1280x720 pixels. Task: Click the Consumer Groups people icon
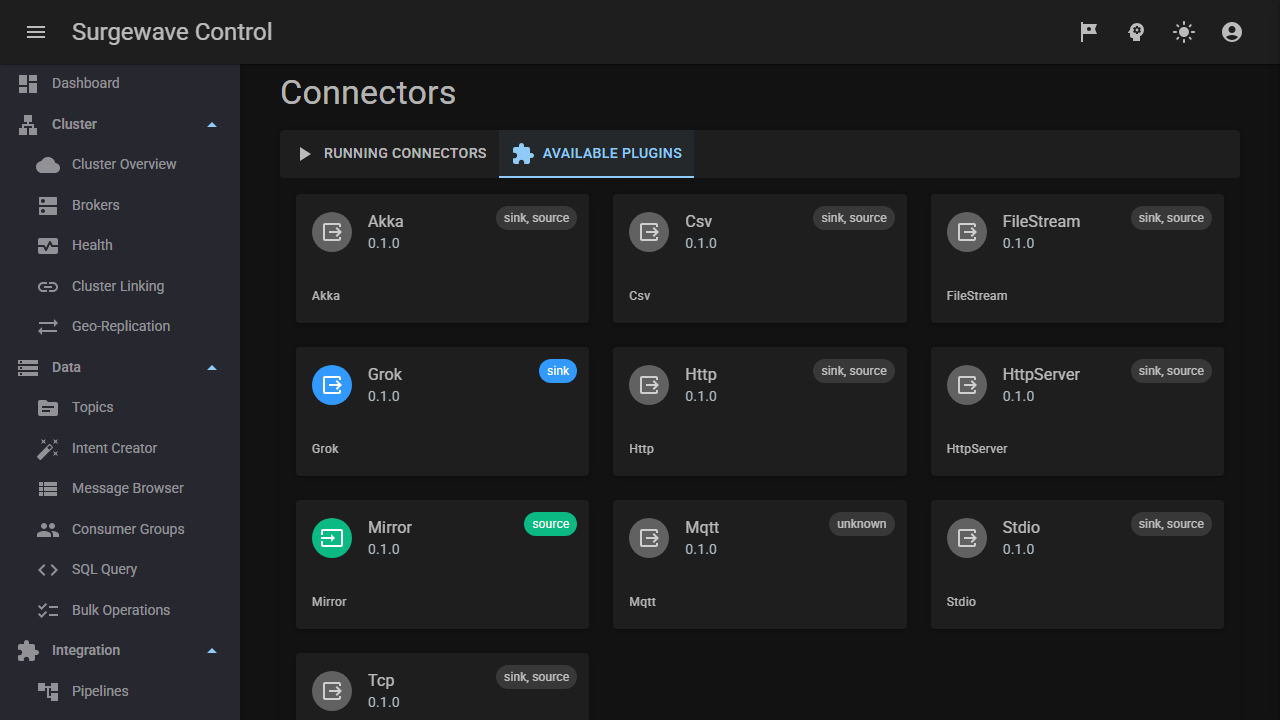(x=48, y=530)
